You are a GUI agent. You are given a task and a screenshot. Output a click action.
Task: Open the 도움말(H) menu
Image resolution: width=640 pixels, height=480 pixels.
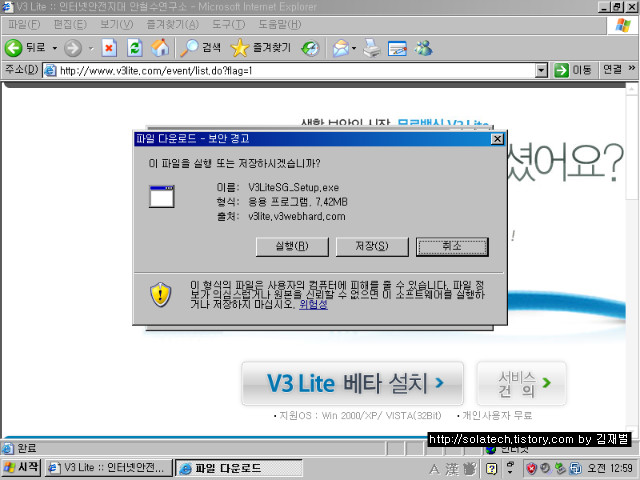pos(280,24)
